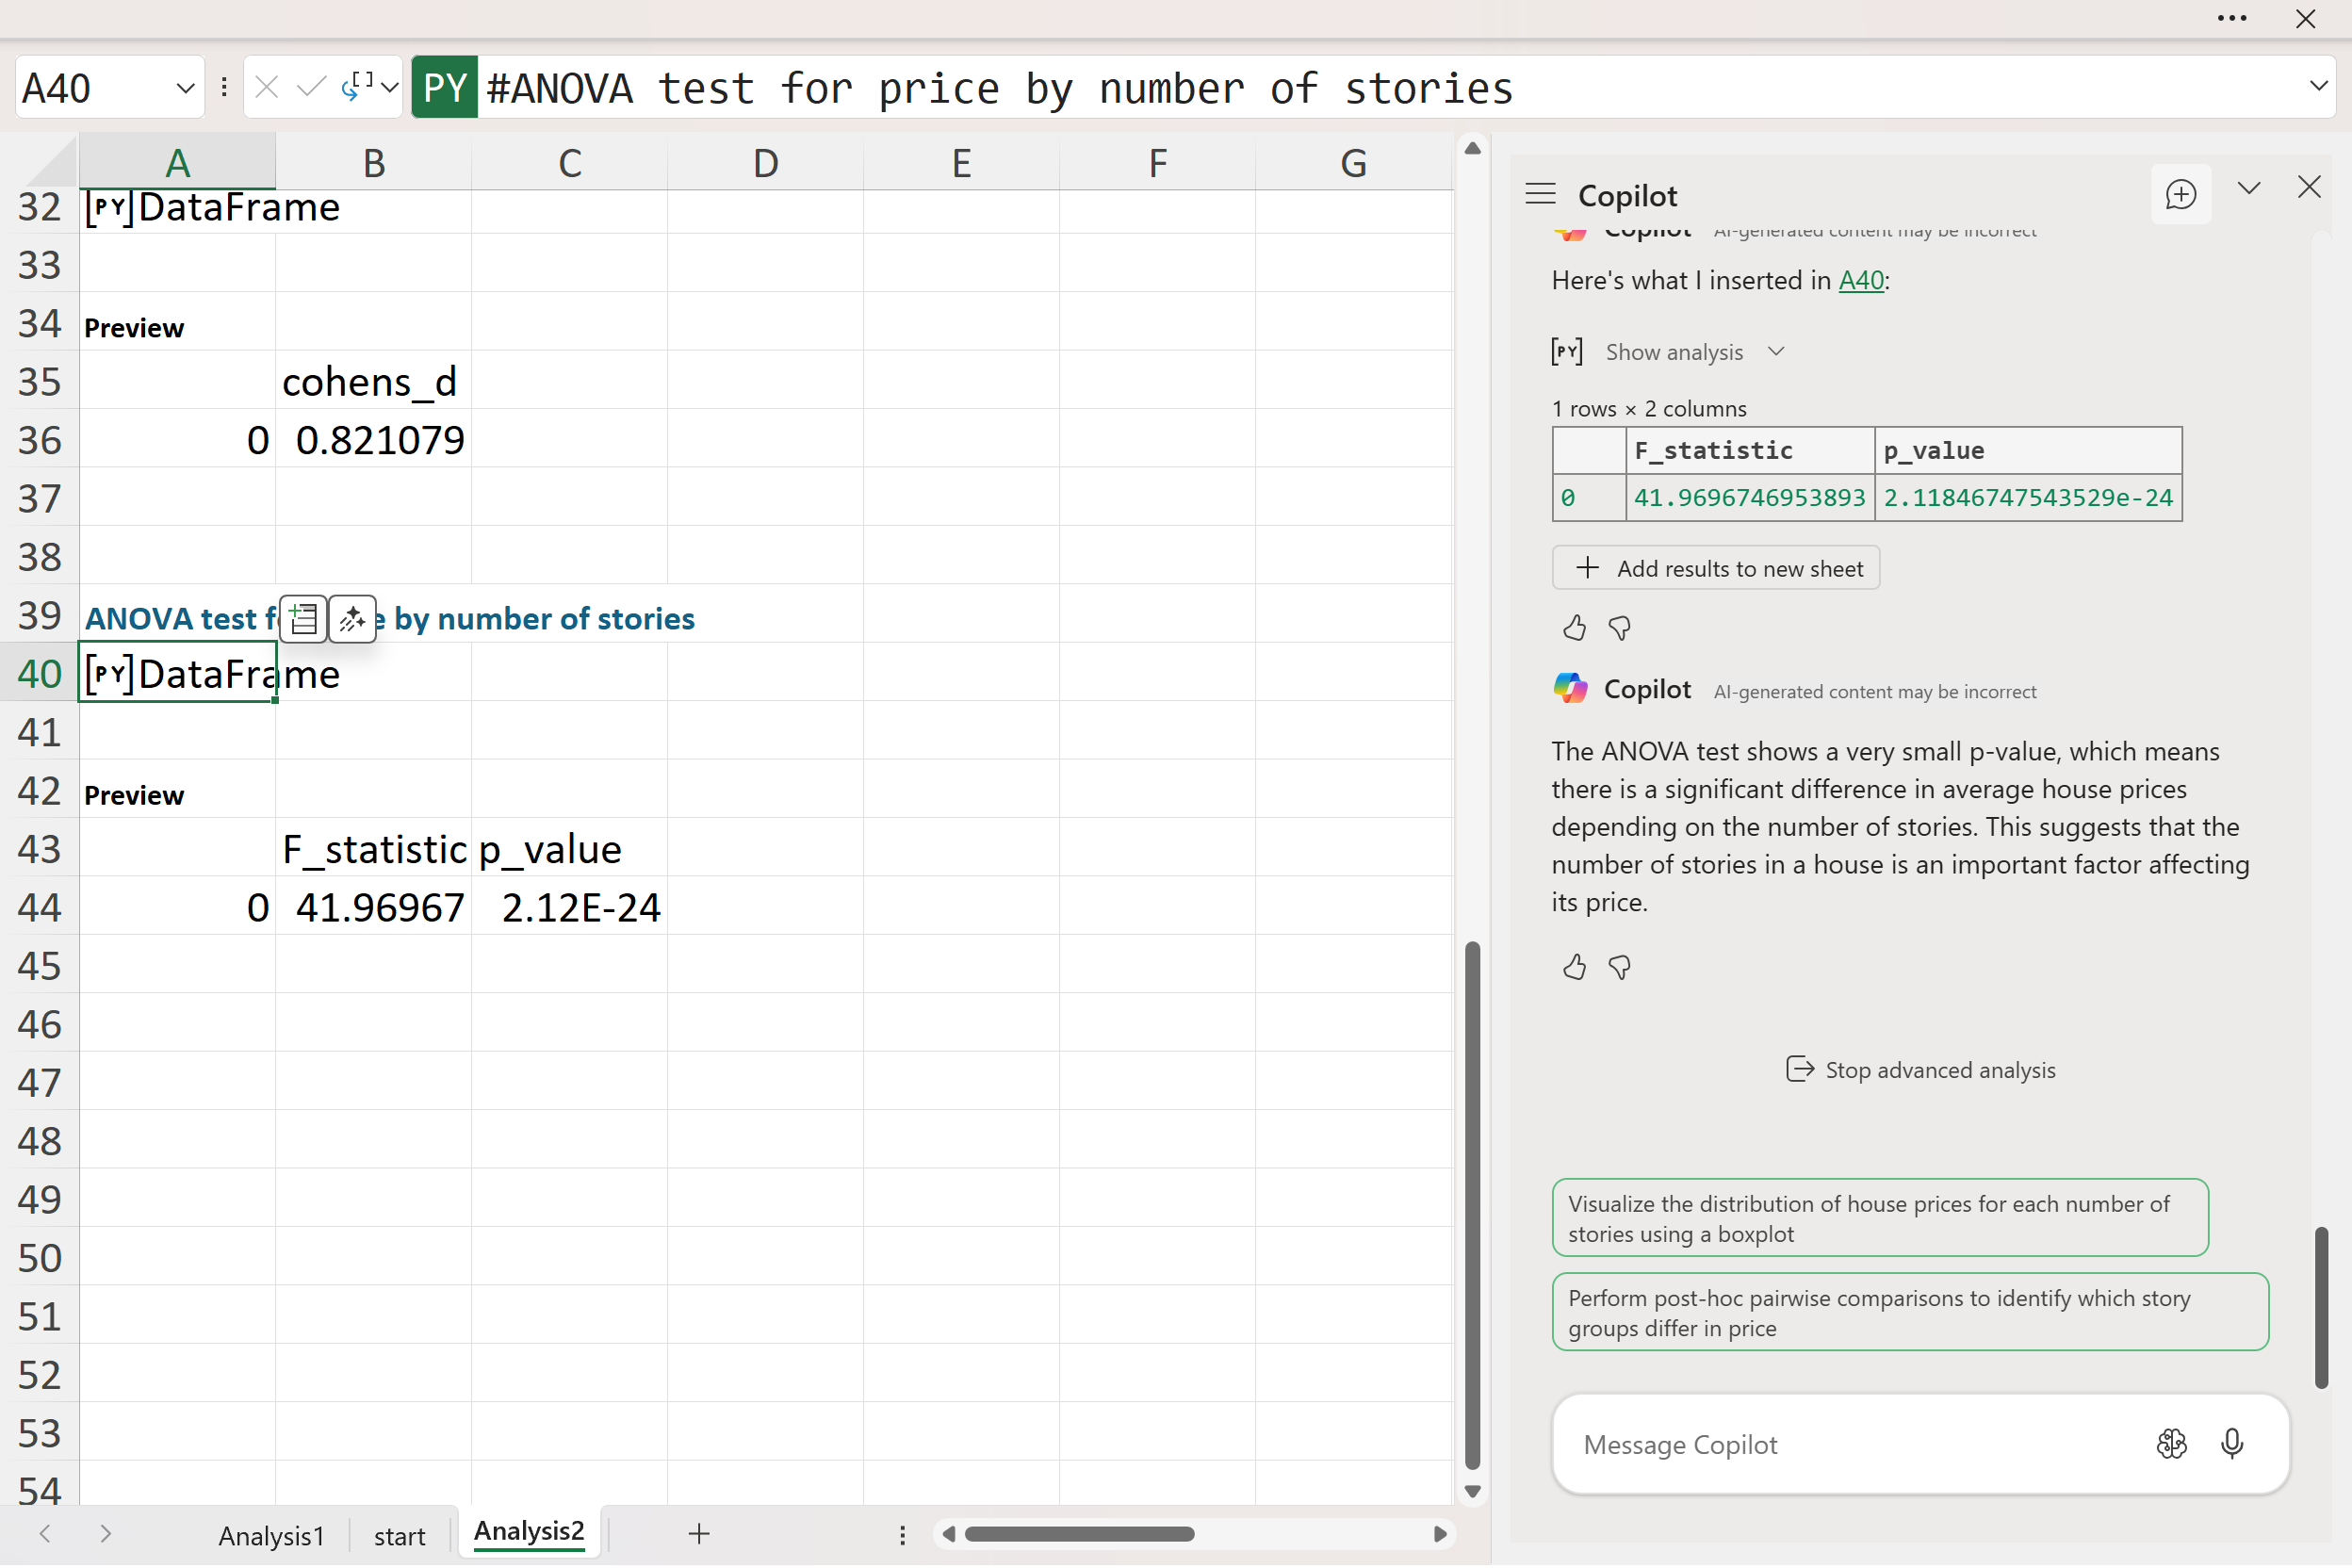Screen dimensions: 2352x1568
Task: Collapse the Copilot pane chevron
Action: [x=2248, y=188]
